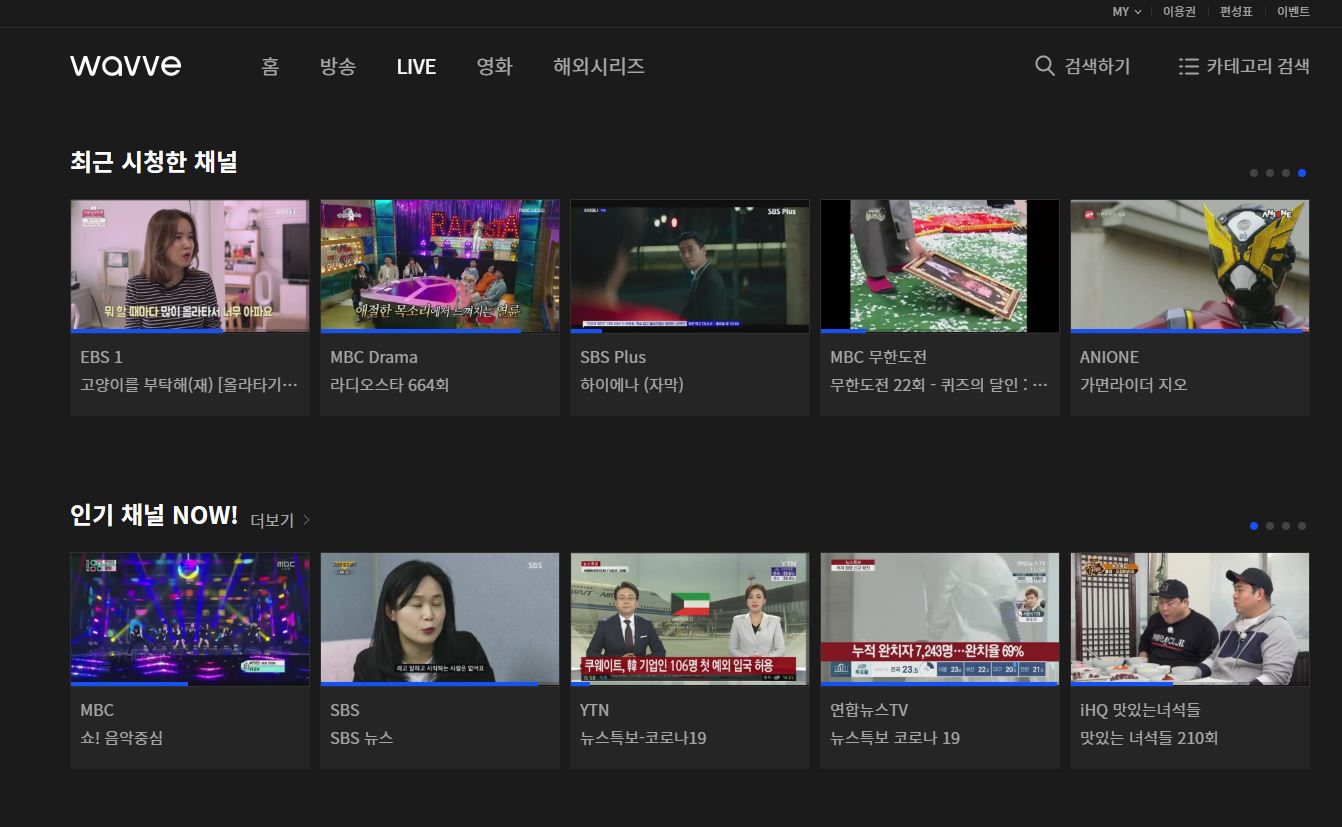This screenshot has height=827, width=1342.
Task: Select the 쇼! 음악중심 program title
Action: (121, 738)
